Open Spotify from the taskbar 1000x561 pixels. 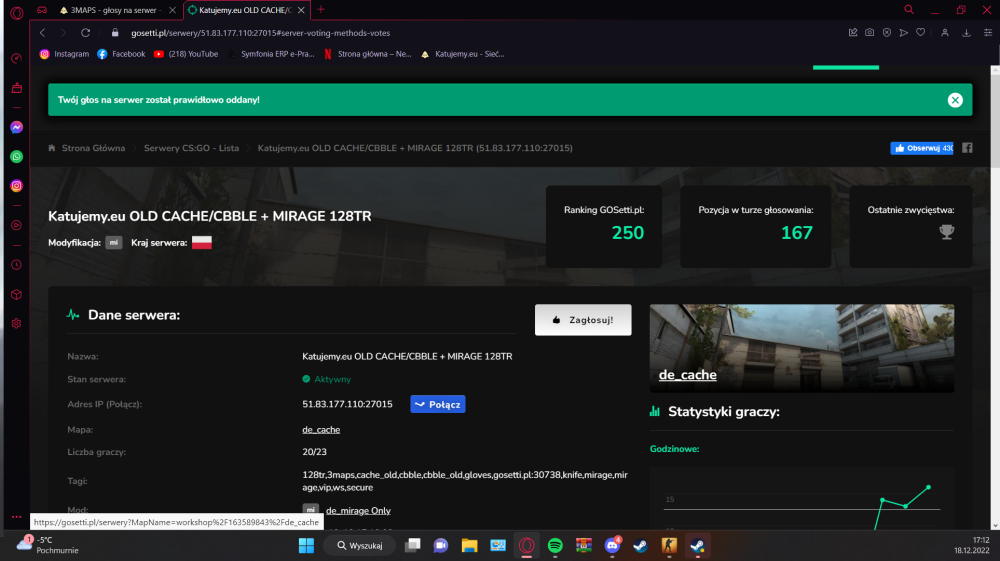pos(555,546)
